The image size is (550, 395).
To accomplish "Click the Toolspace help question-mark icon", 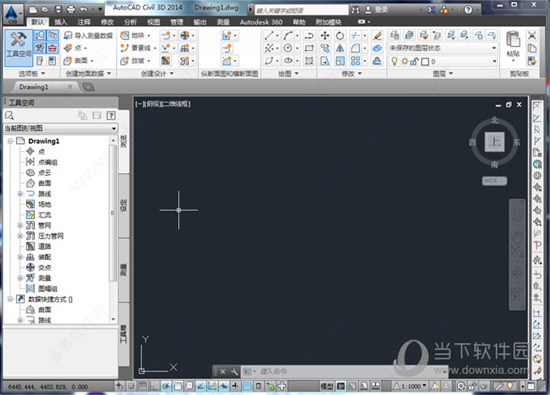I will click(111, 115).
